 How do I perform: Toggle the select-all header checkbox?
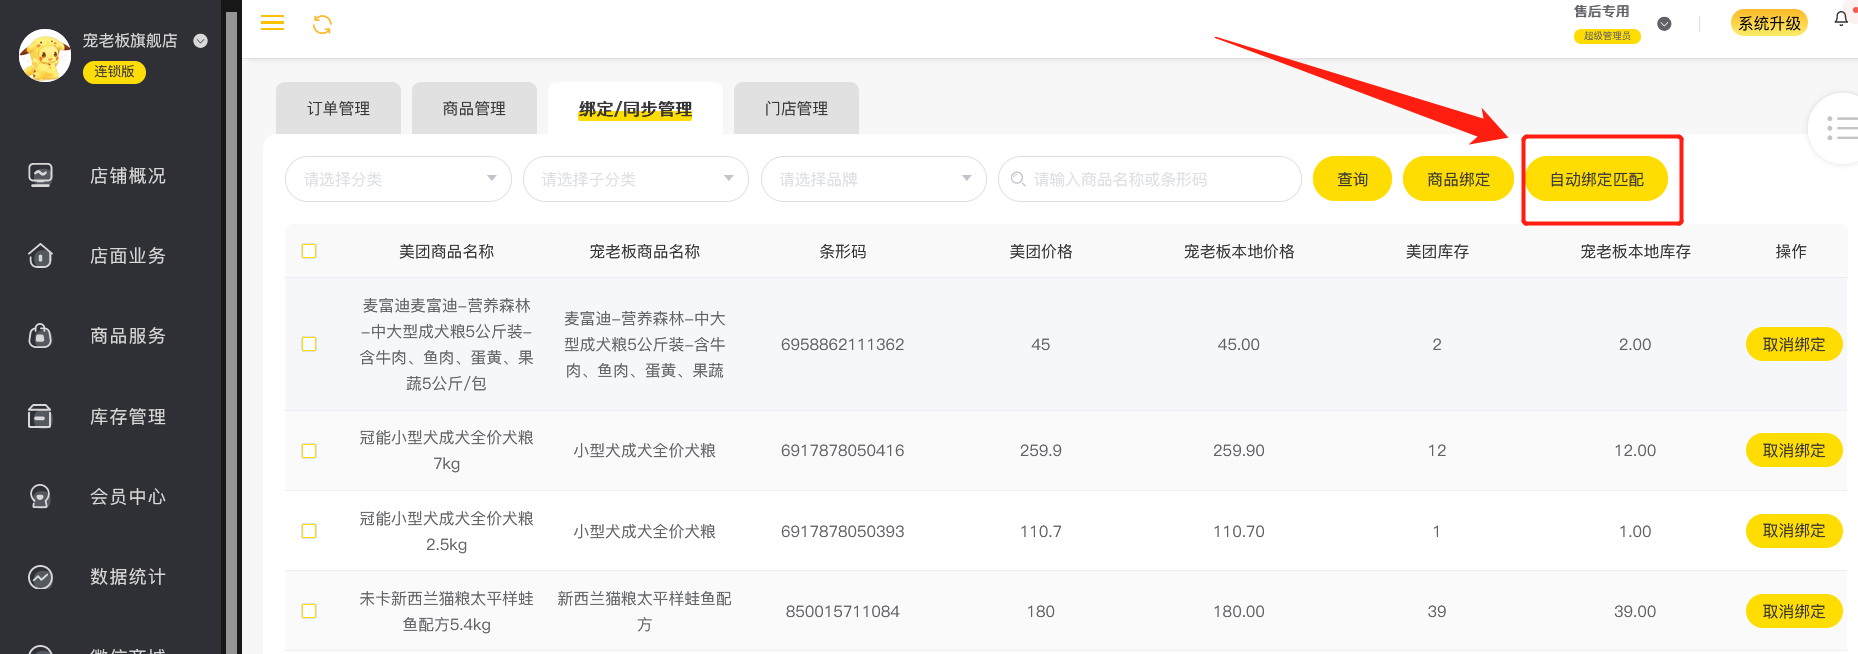(x=309, y=251)
